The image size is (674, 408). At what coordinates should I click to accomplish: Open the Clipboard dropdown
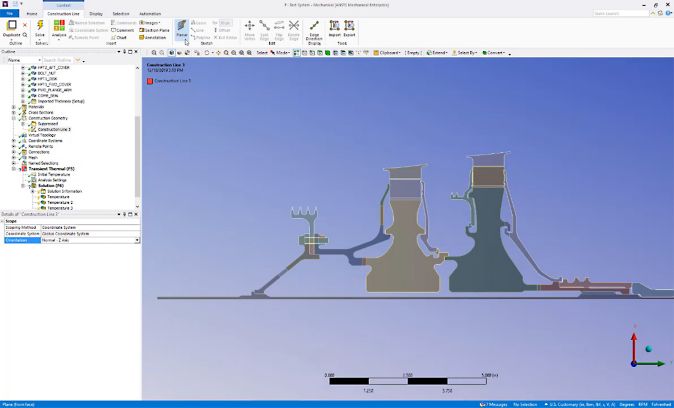(x=387, y=52)
